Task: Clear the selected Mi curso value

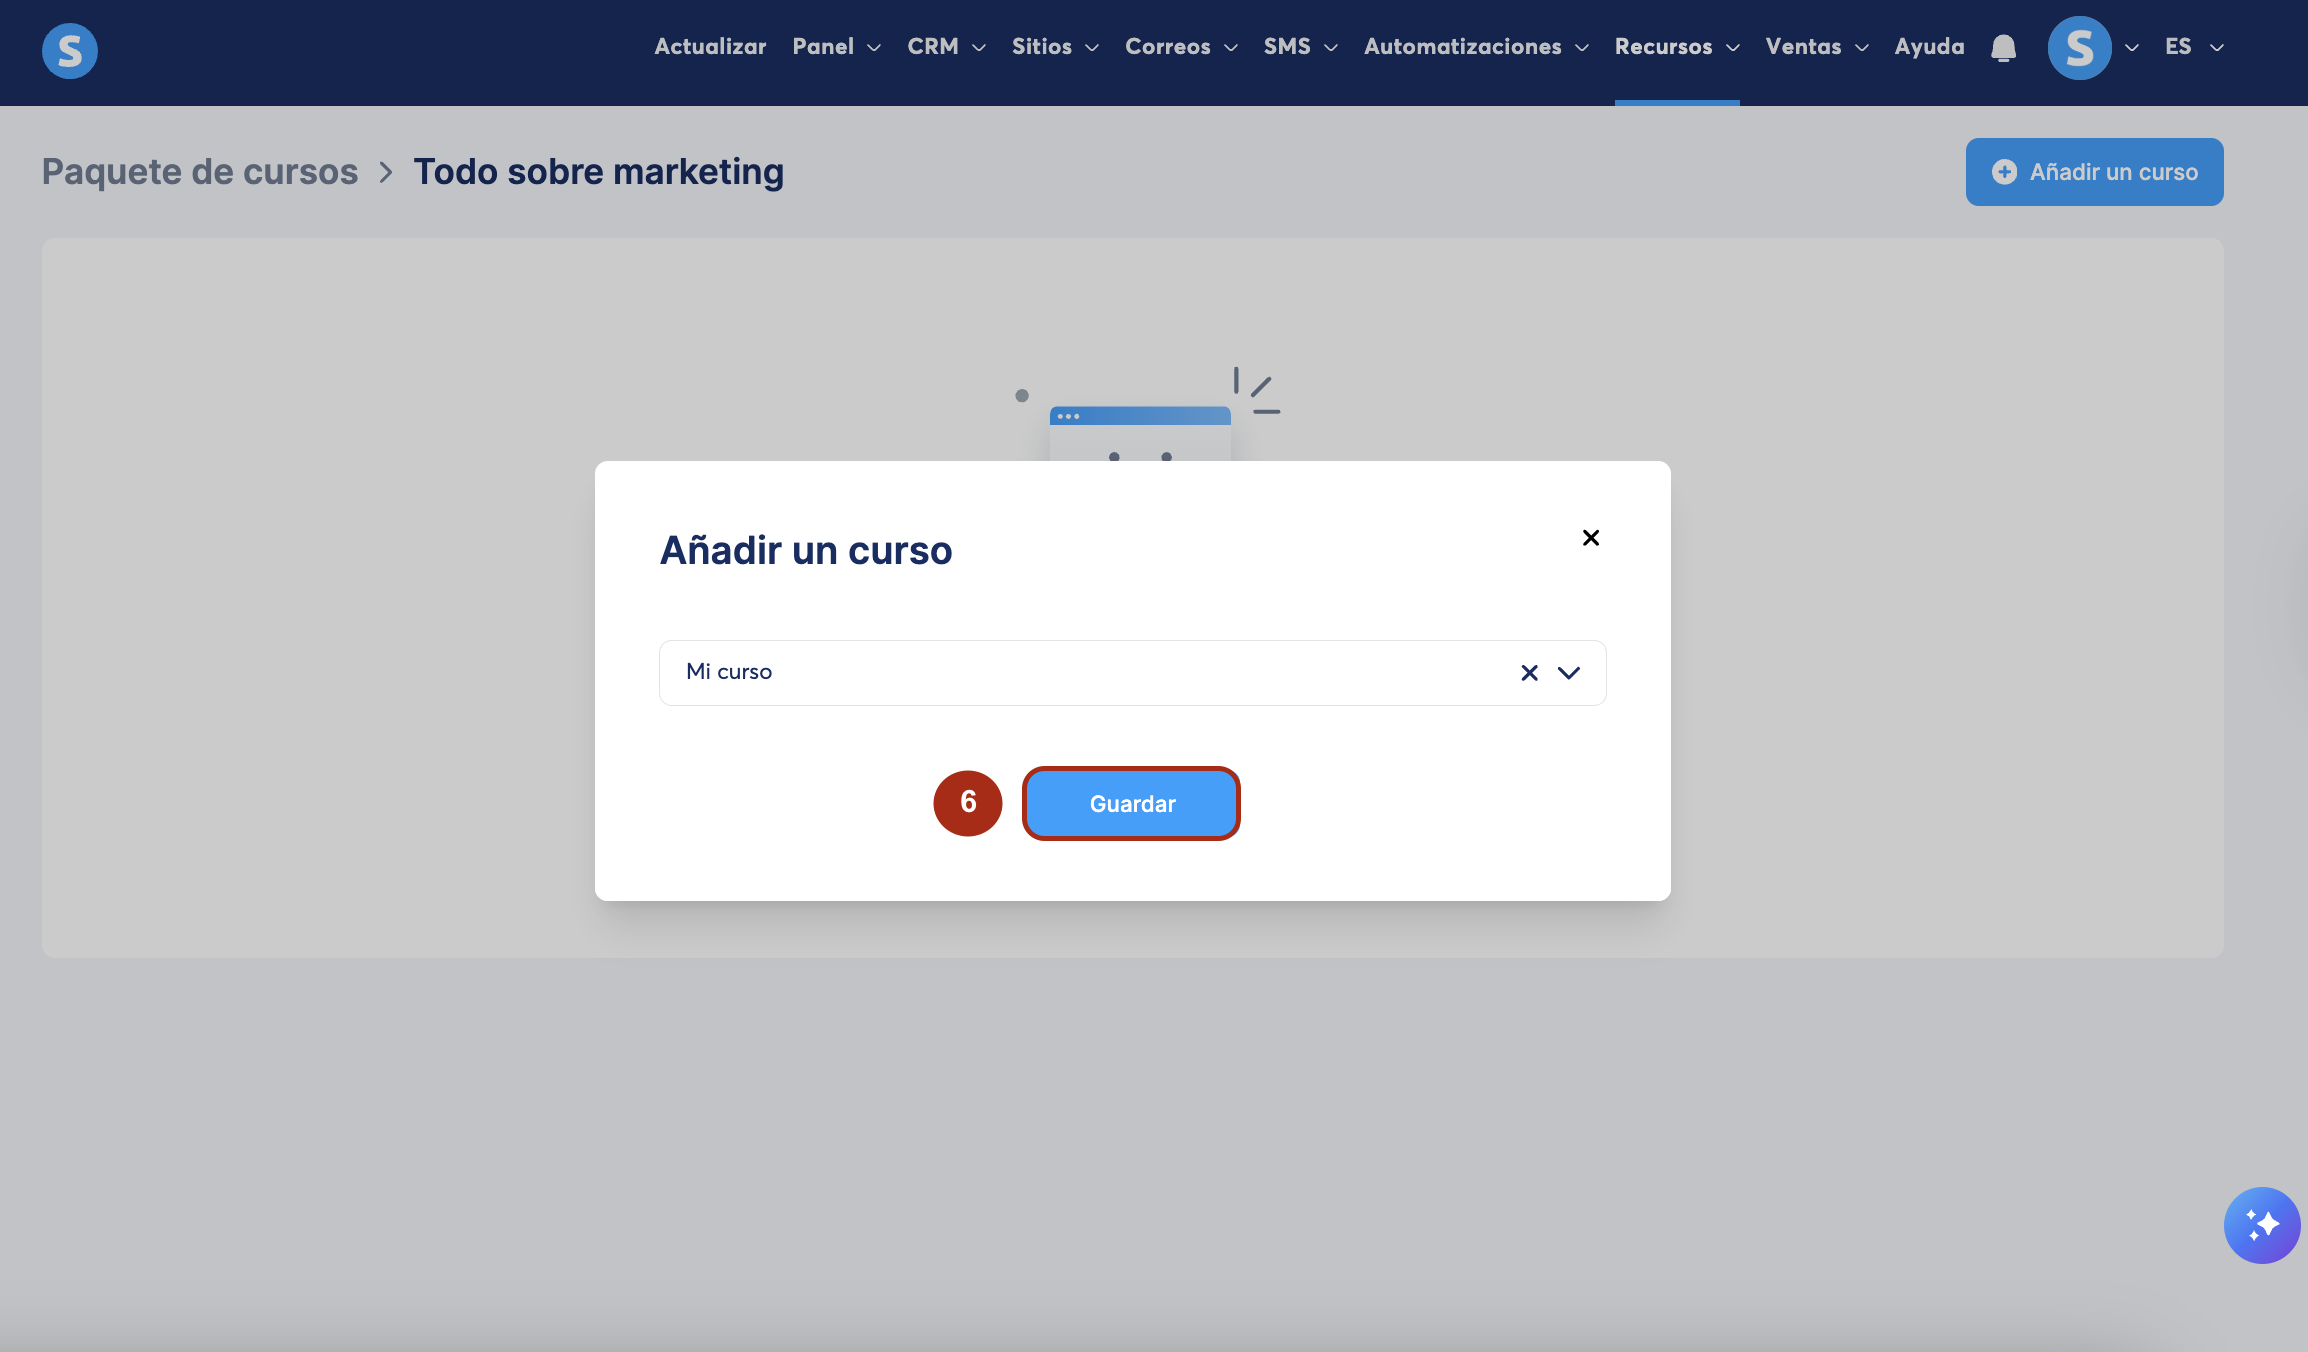Action: tap(1529, 673)
